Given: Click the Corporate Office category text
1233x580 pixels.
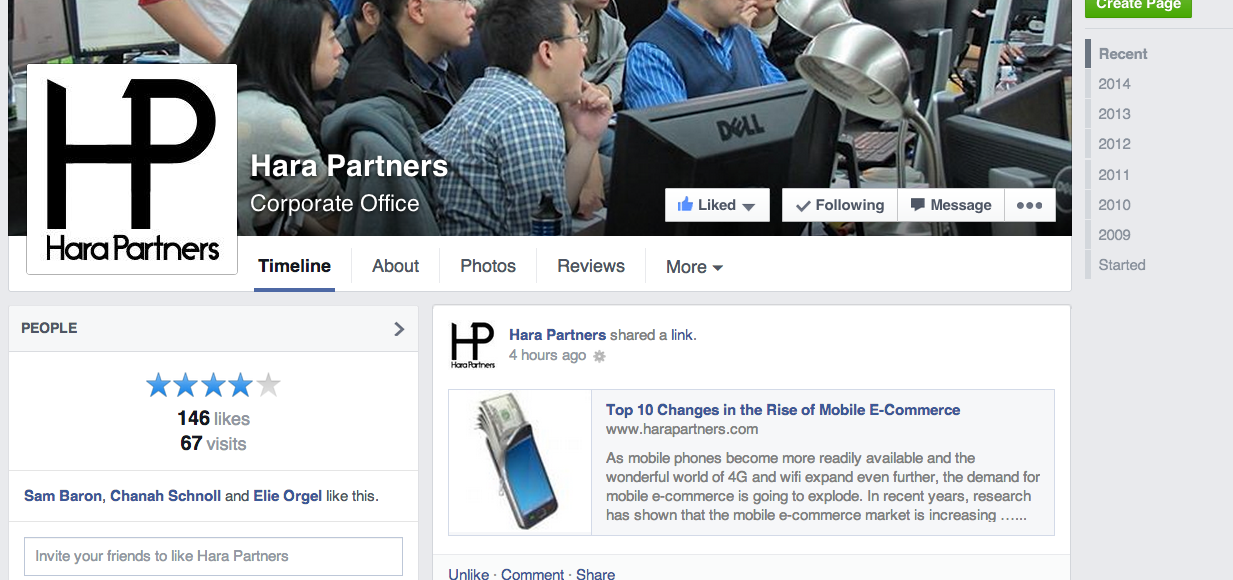Looking at the screenshot, I should (x=335, y=204).
